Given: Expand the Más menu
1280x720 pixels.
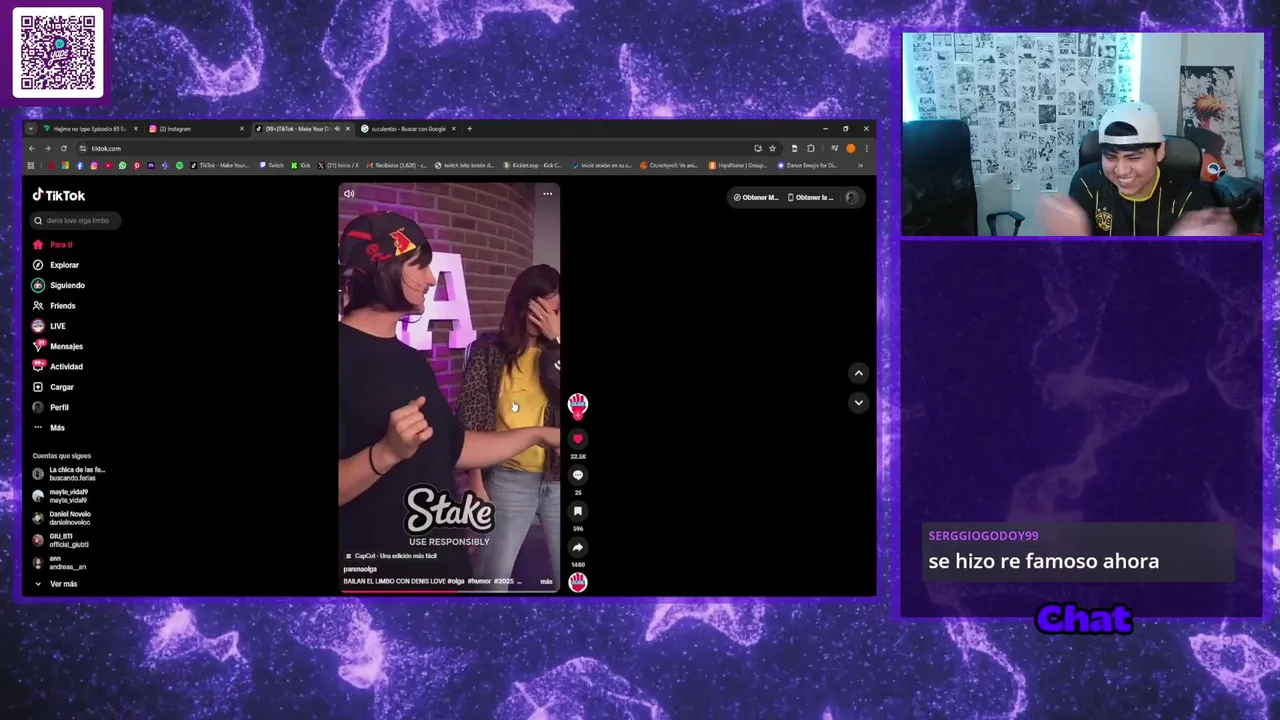Looking at the screenshot, I should coord(49,427).
